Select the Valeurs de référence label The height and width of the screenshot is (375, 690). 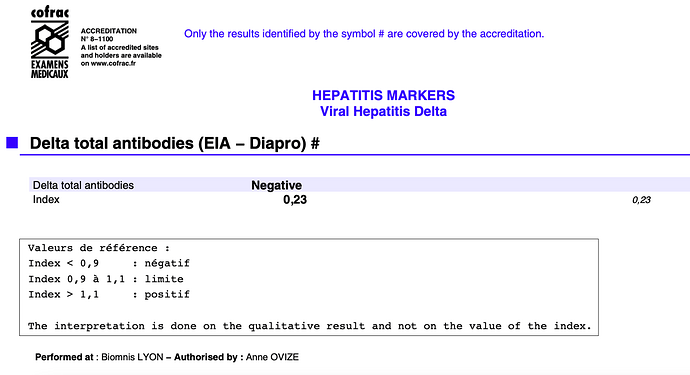click(99, 248)
